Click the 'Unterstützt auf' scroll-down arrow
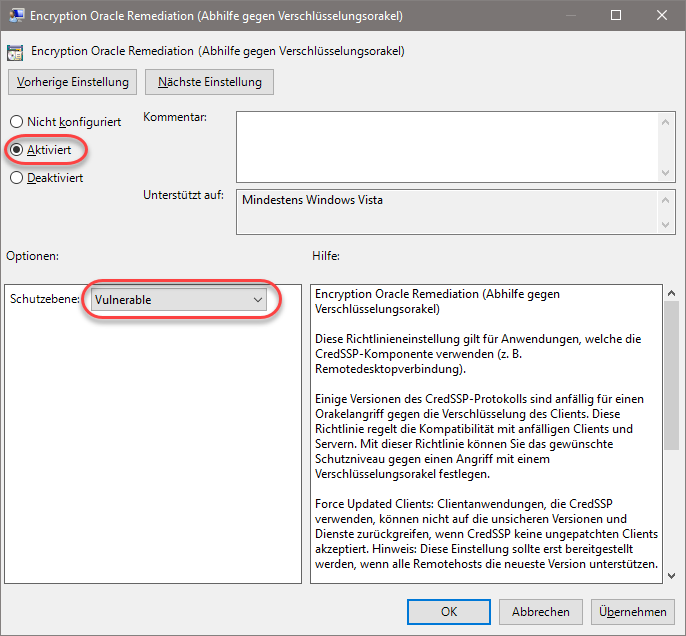The height and width of the screenshot is (636, 686). coord(666,227)
